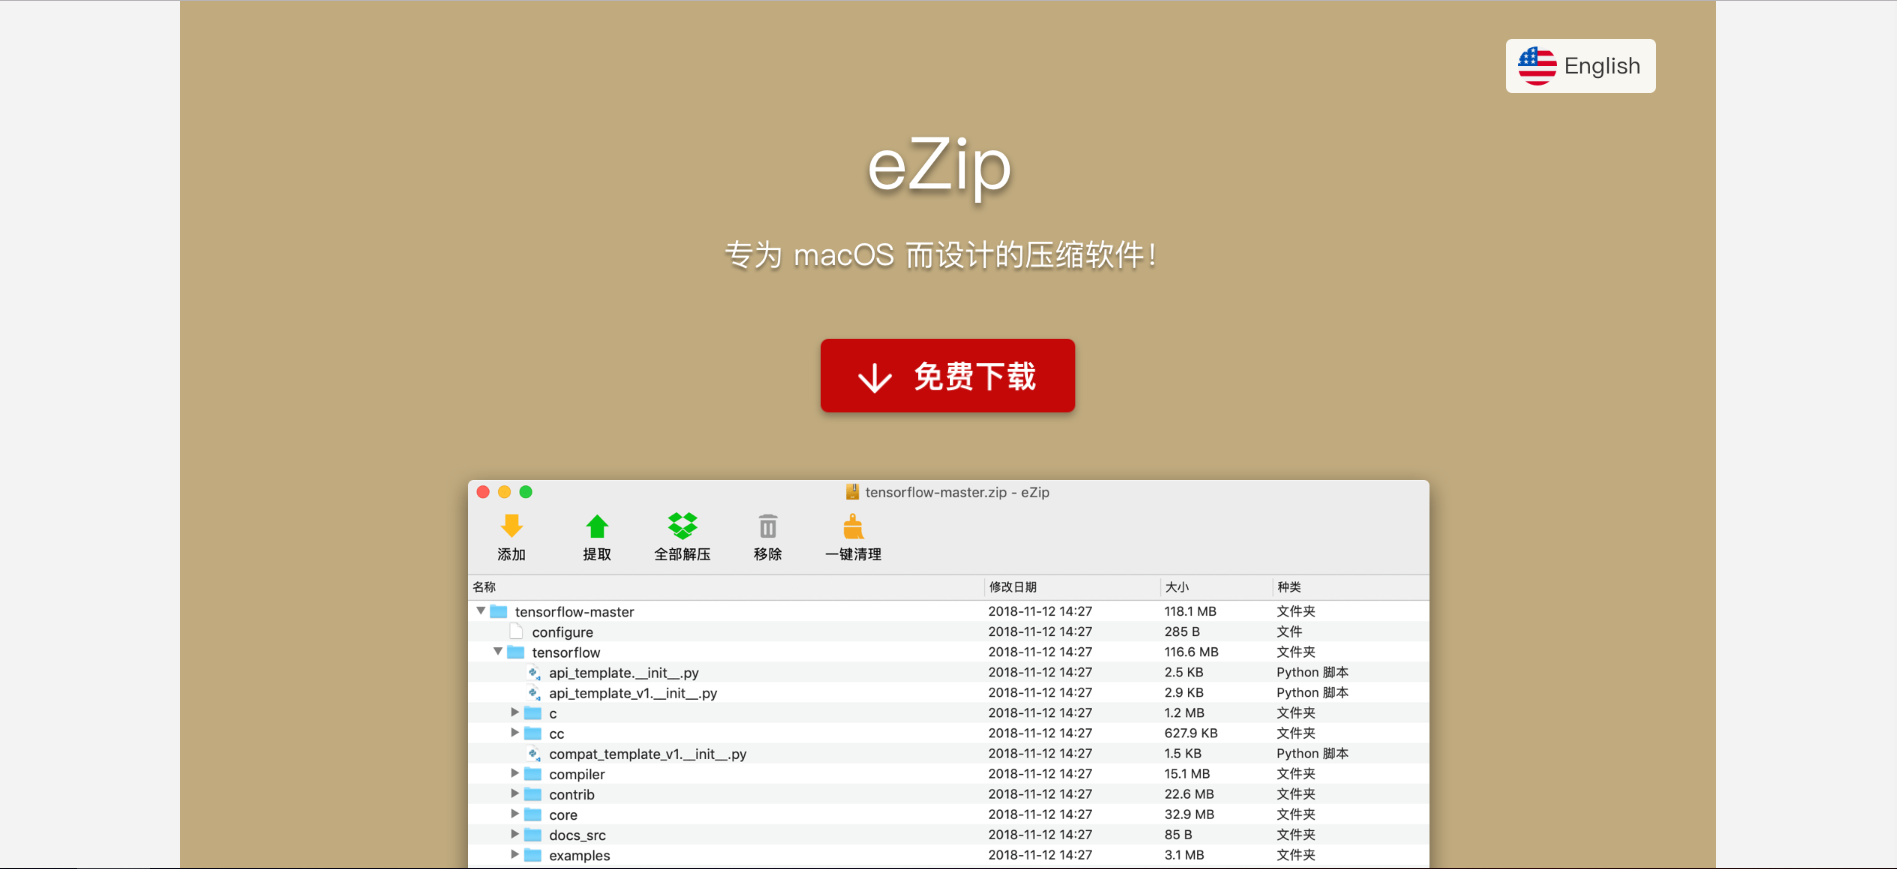Screen dimensions: 1897x869
Task: Click the 2.5 KB size value
Action: (1184, 672)
